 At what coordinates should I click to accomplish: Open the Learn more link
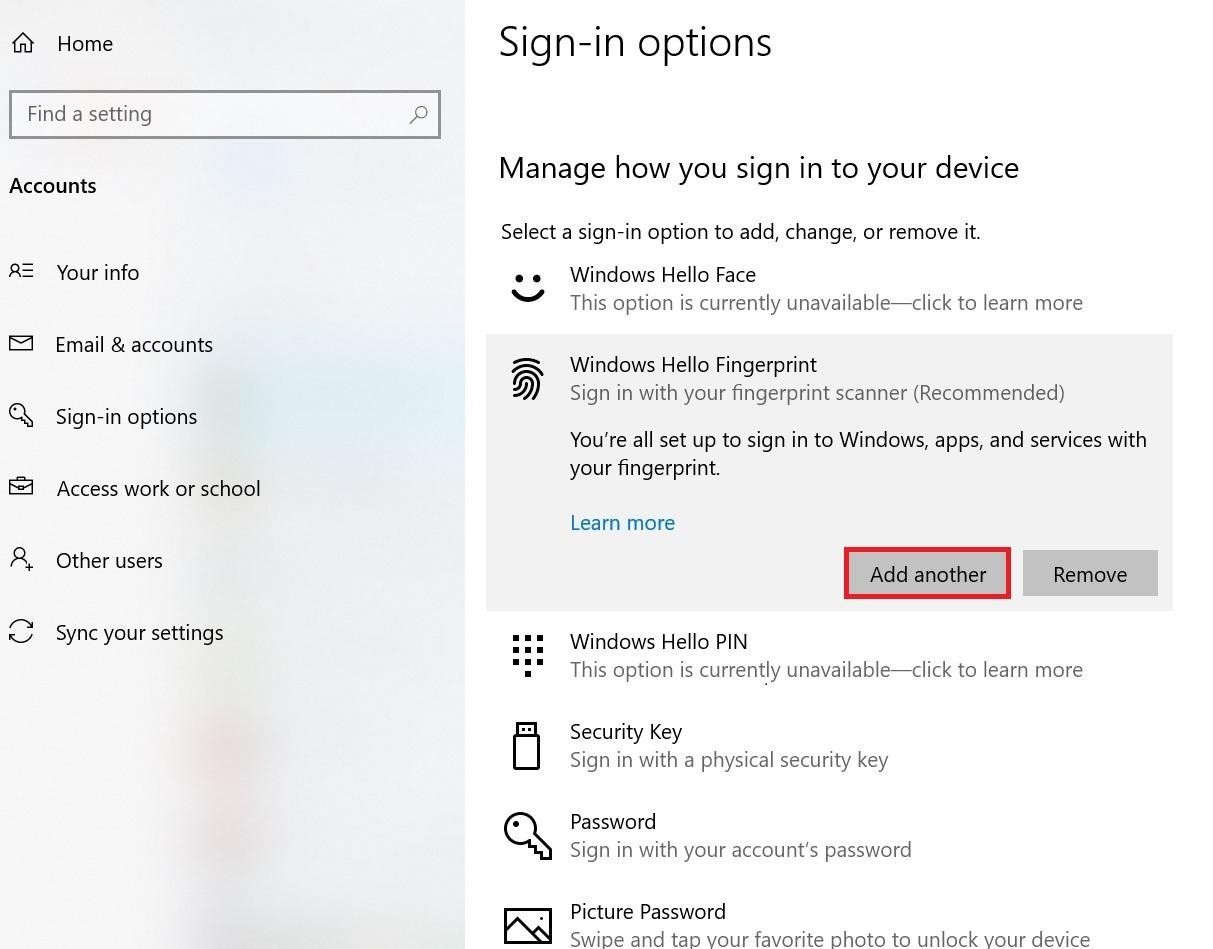622,523
